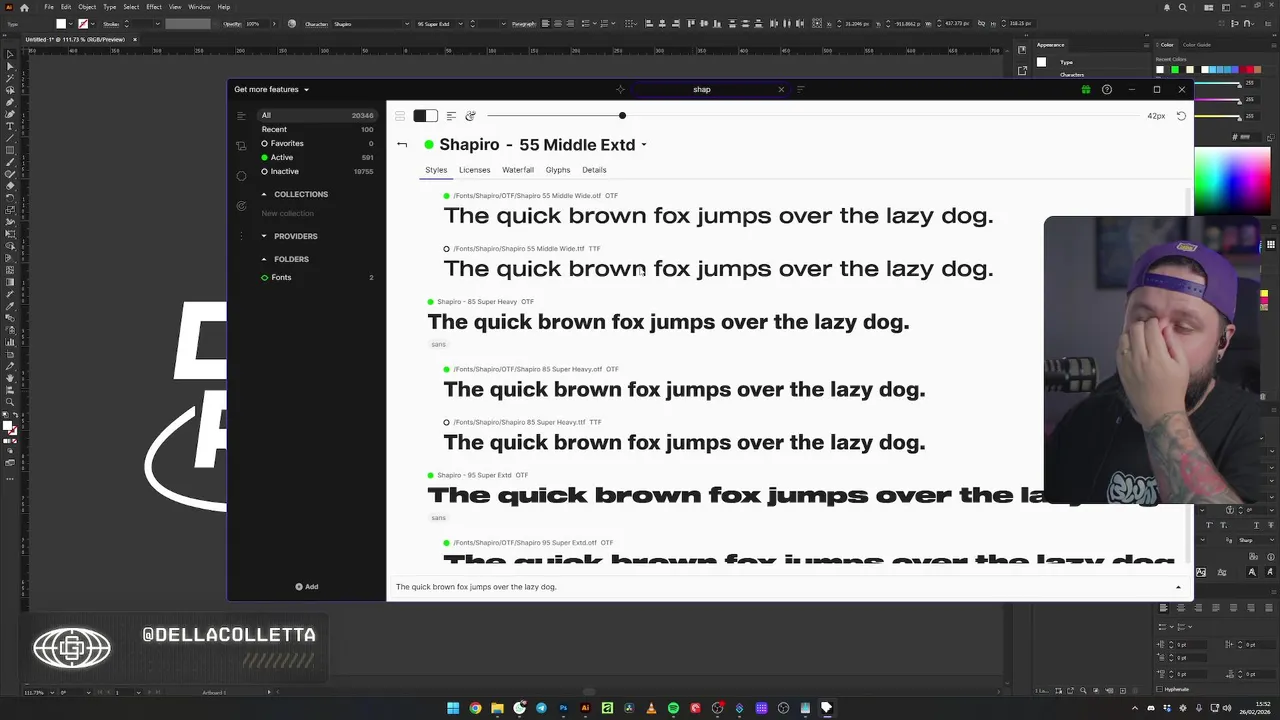Click the back arrow beside the Shapiro title
1280x720 pixels.
[402, 145]
